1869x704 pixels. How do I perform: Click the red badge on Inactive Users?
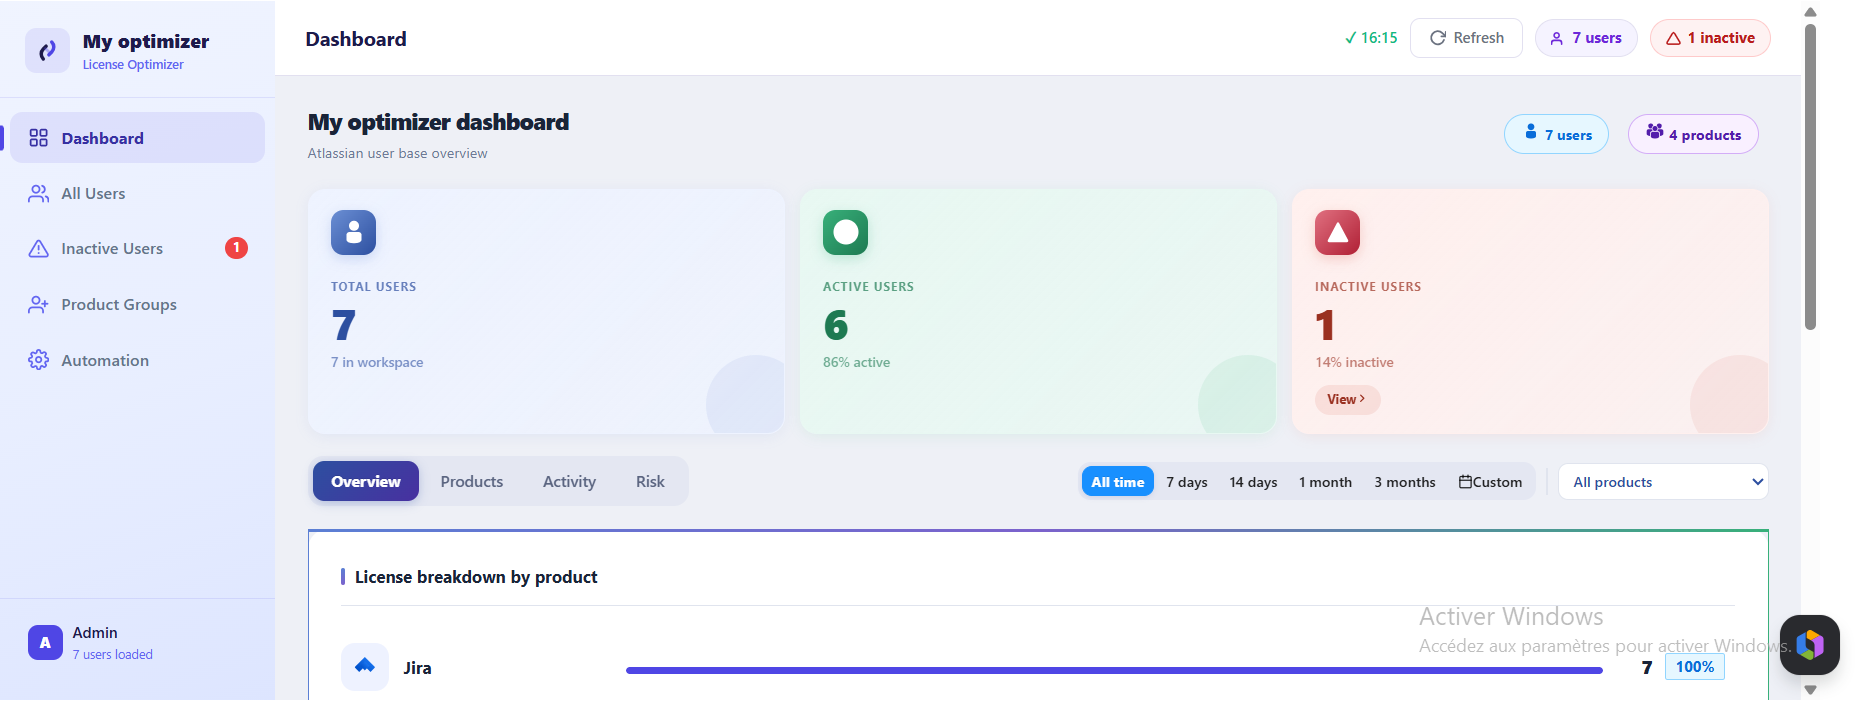tap(237, 248)
